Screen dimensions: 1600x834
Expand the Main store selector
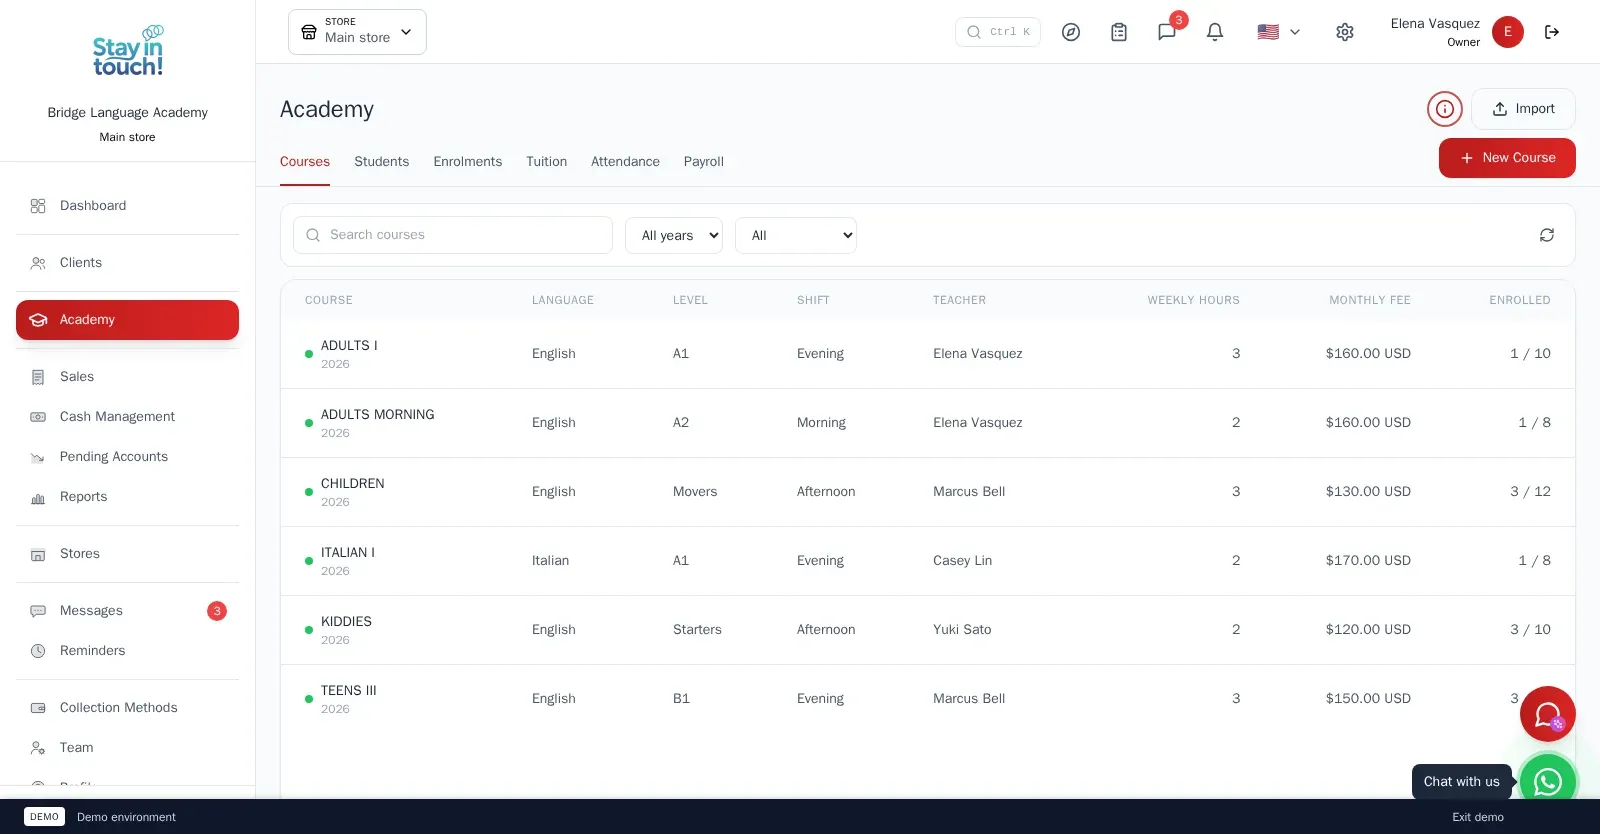tap(357, 32)
